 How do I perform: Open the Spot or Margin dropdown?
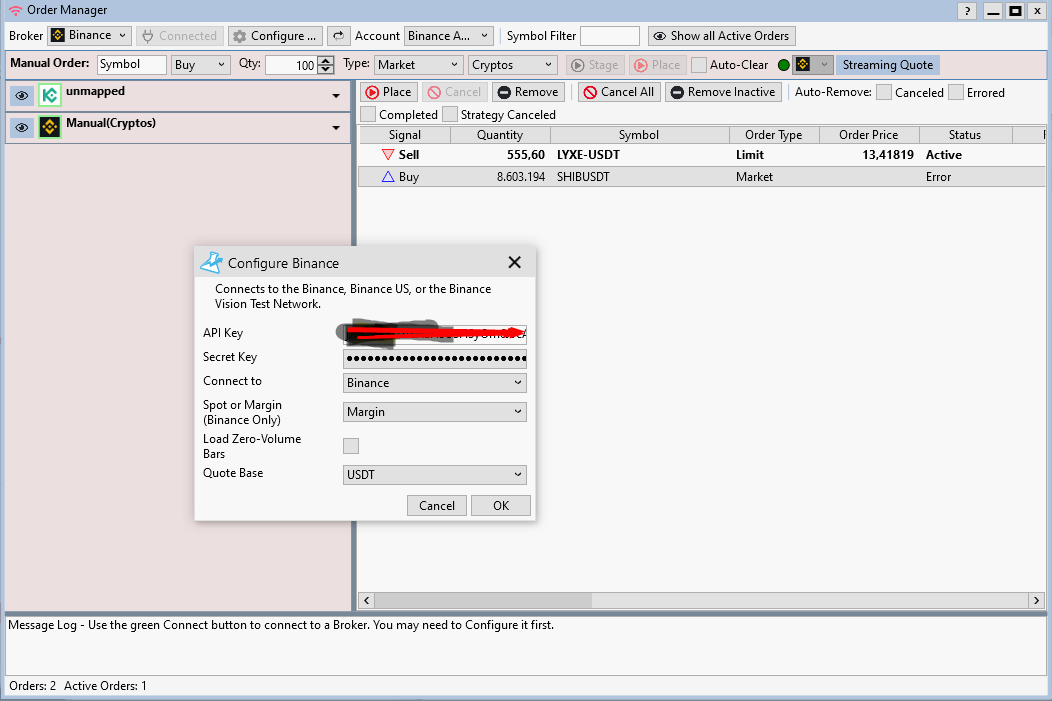(x=434, y=412)
